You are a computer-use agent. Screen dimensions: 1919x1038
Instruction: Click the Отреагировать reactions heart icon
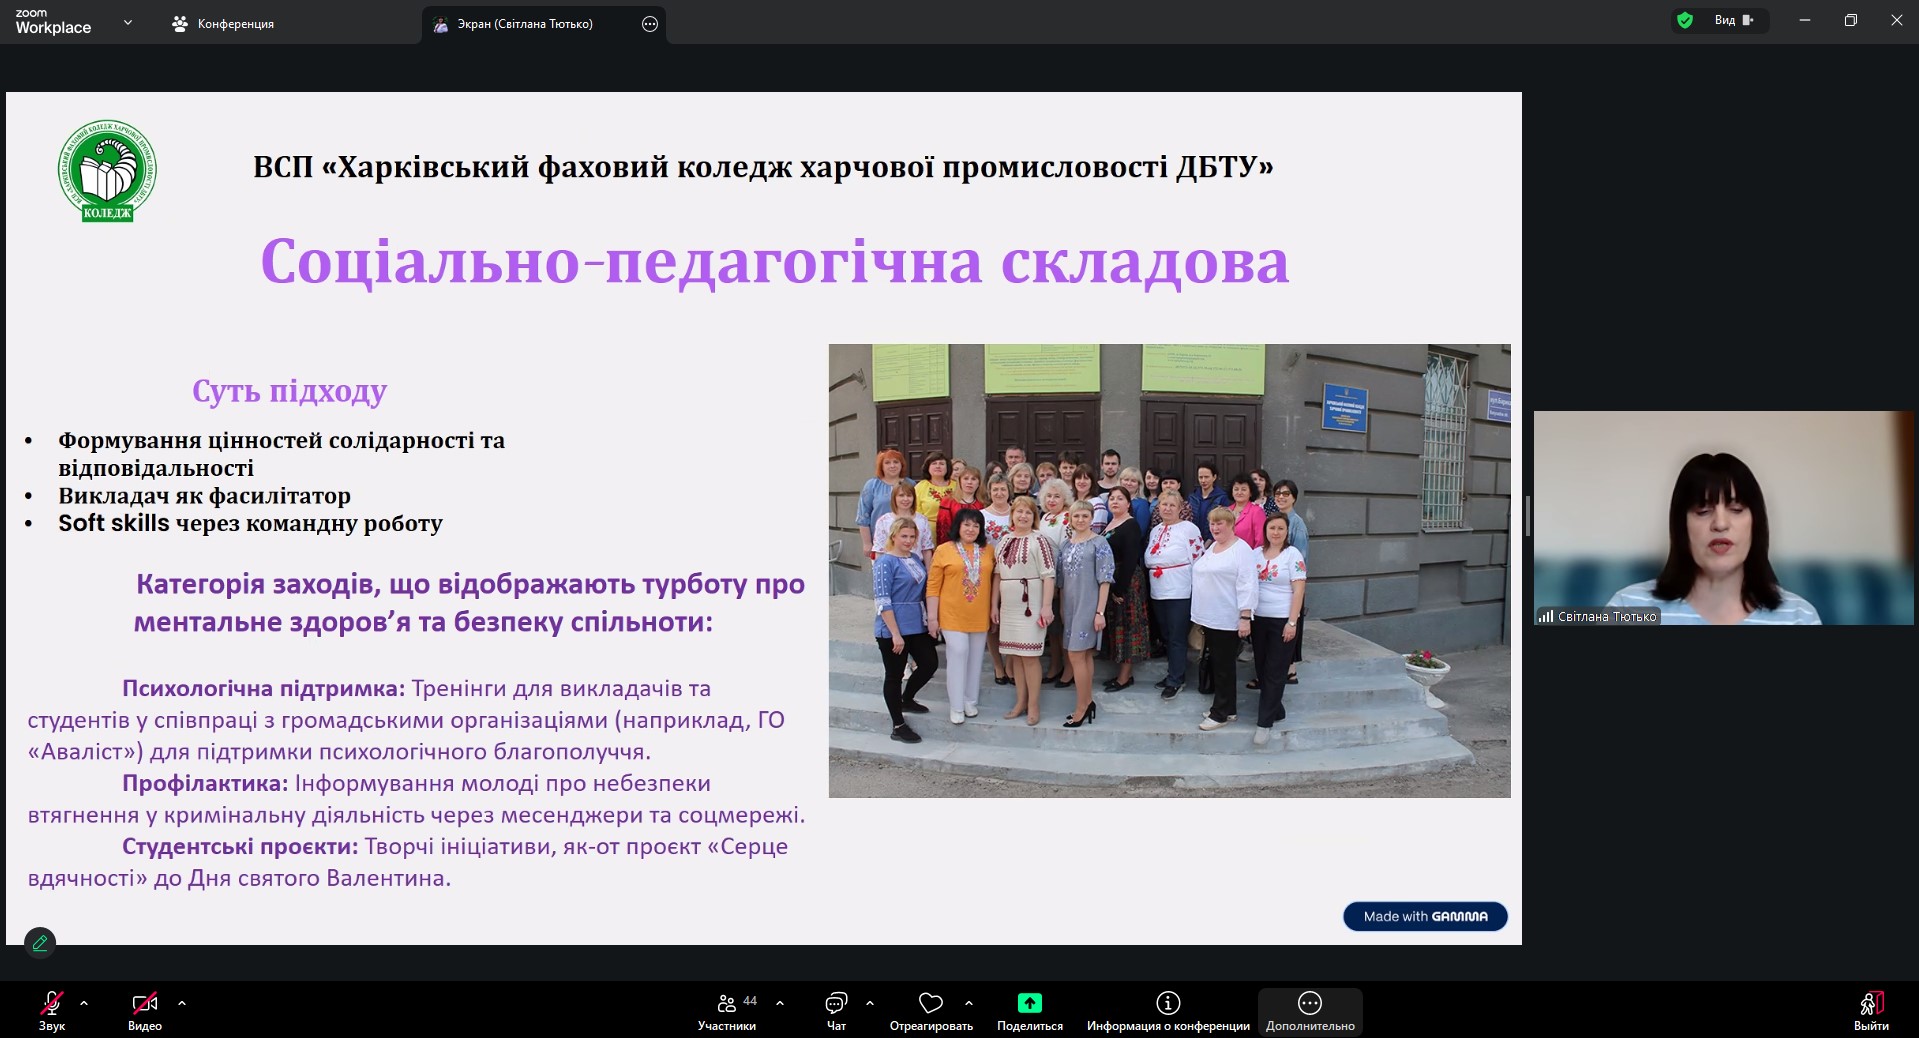point(930,1003)
